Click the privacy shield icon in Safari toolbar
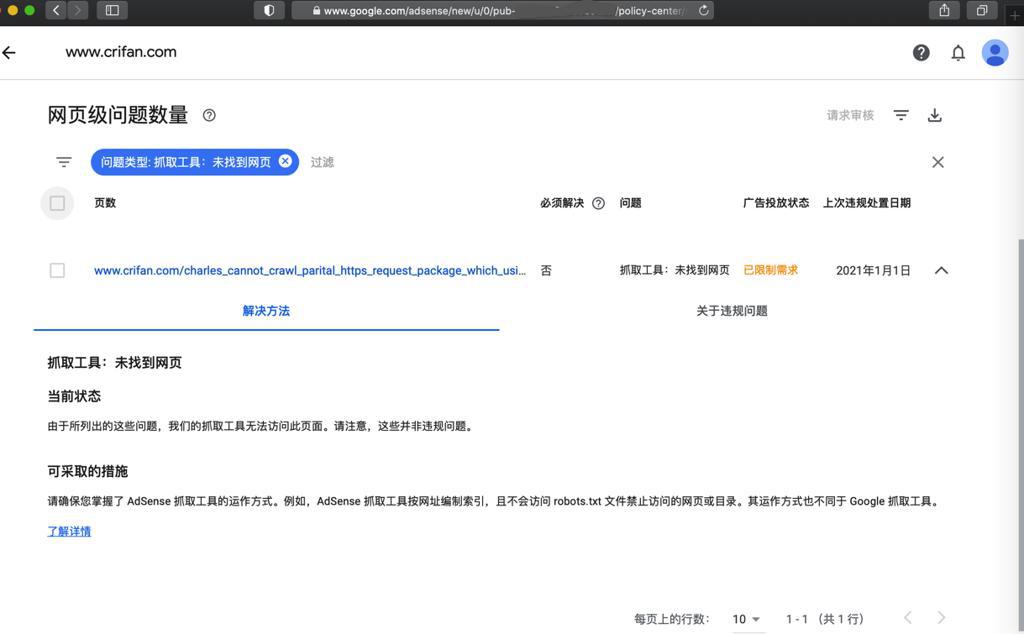 click(x=269, y=10)
